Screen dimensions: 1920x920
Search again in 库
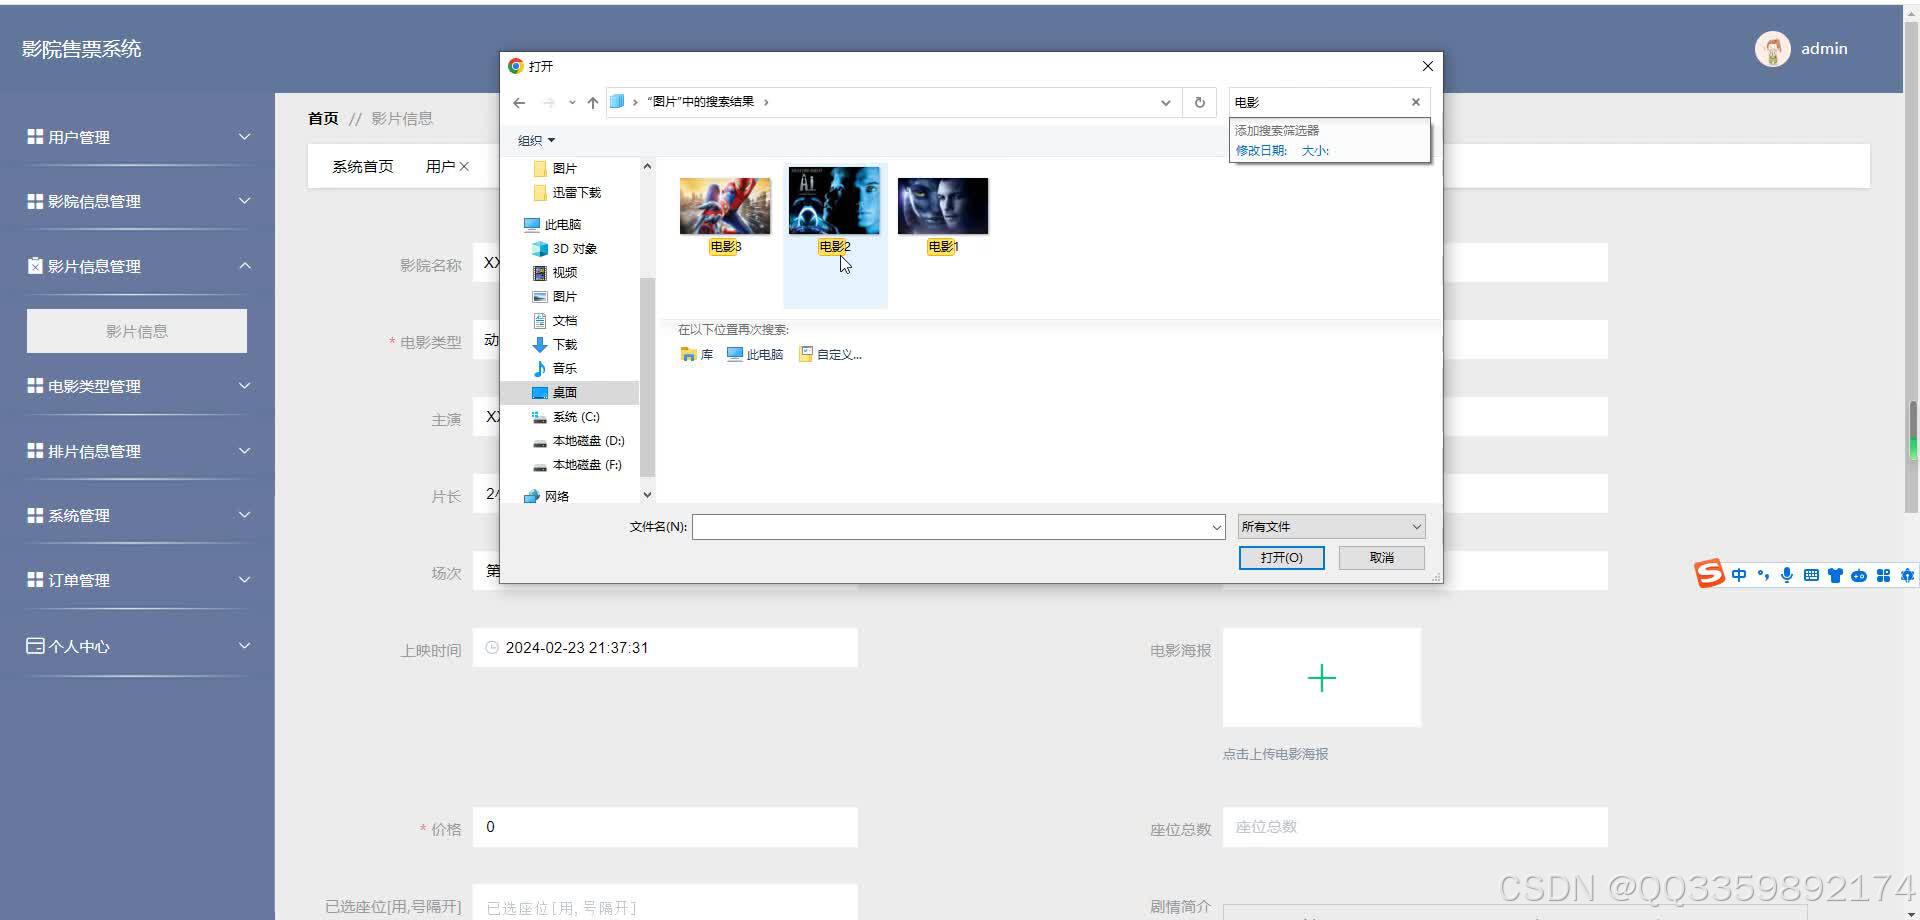[696, 354]
